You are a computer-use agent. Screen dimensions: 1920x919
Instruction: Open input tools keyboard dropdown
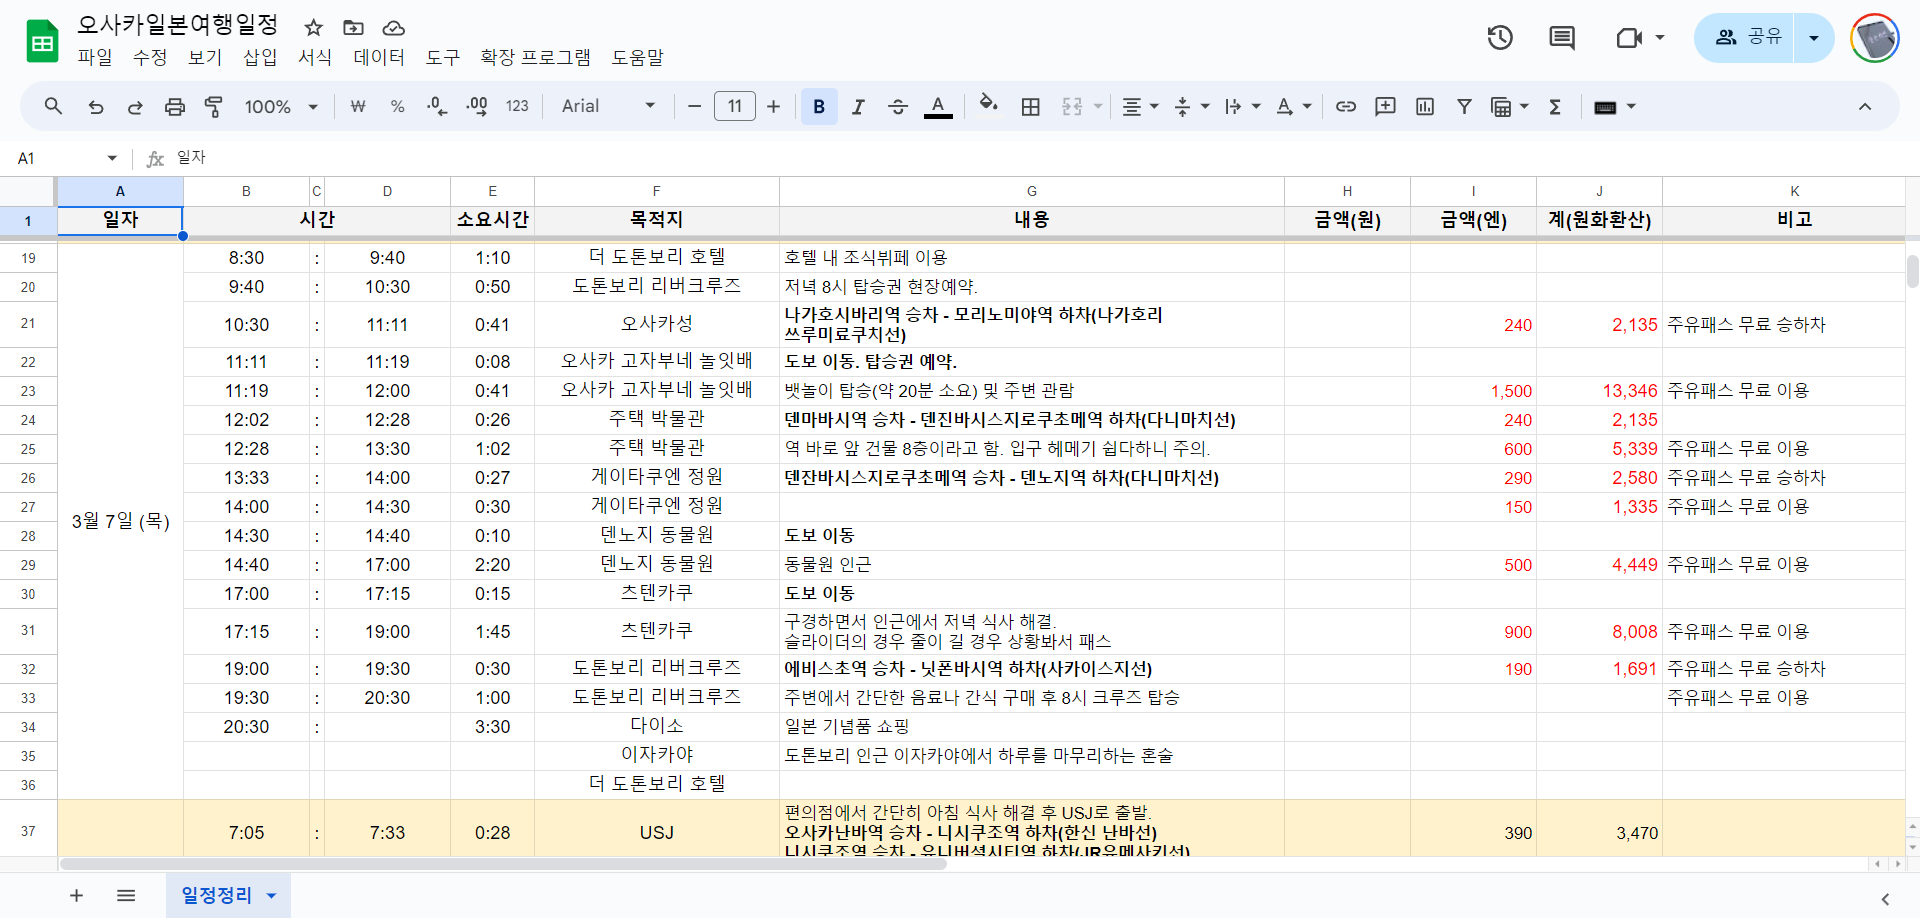point(1615,106)
